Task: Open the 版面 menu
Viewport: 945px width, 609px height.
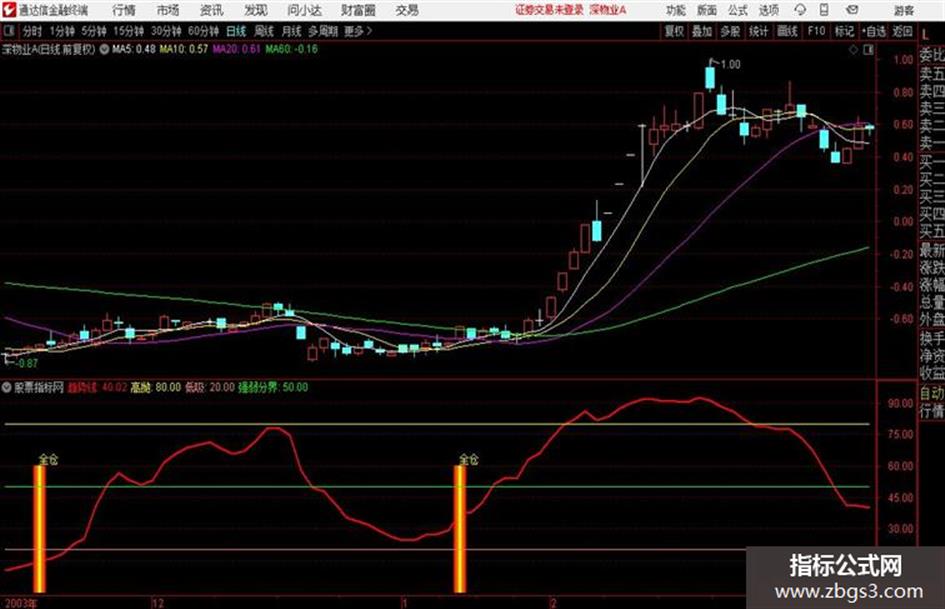Action: click(706, 10)
